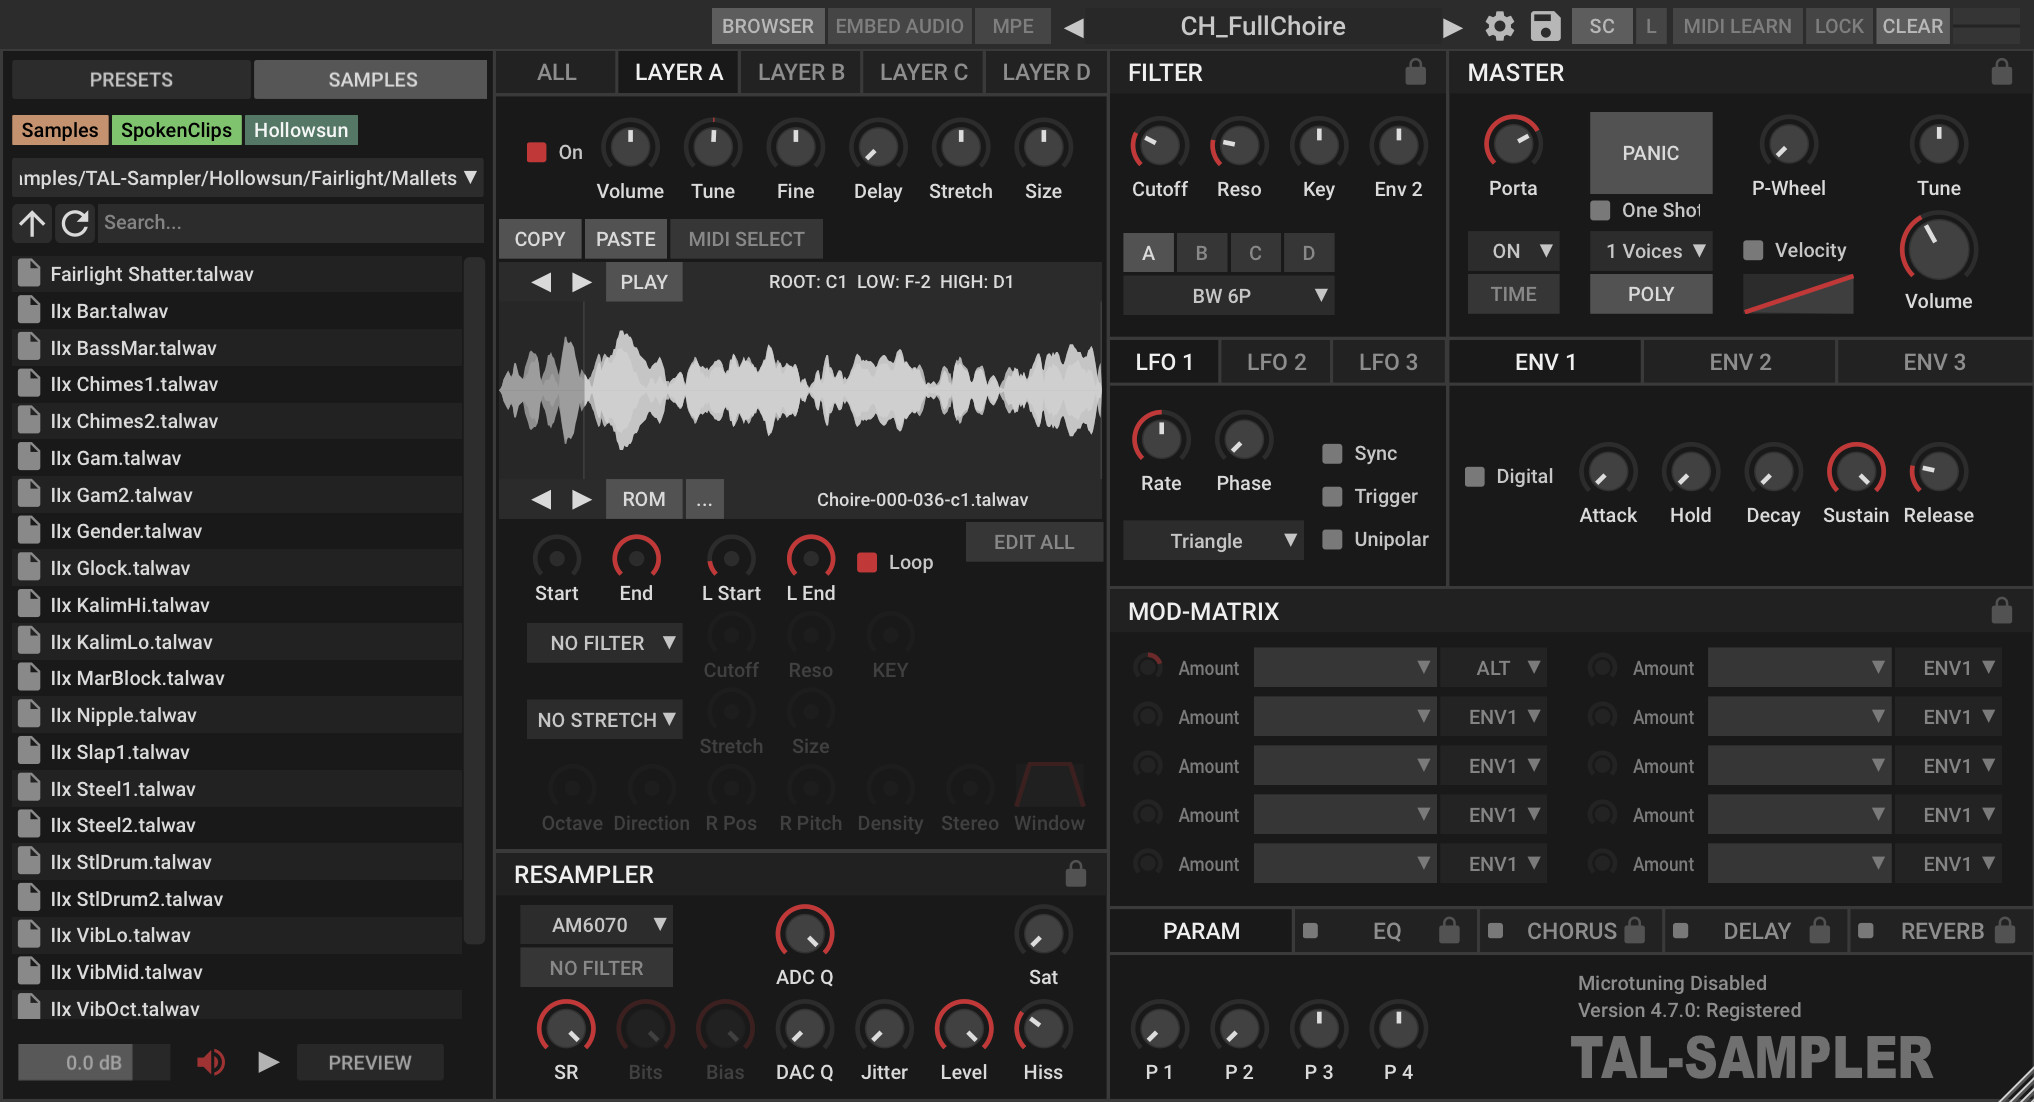Viewport: 2034px width, 1102px height.
Task: Click the COPY button in Layer A toolbar
Action: tap(540, 238)
